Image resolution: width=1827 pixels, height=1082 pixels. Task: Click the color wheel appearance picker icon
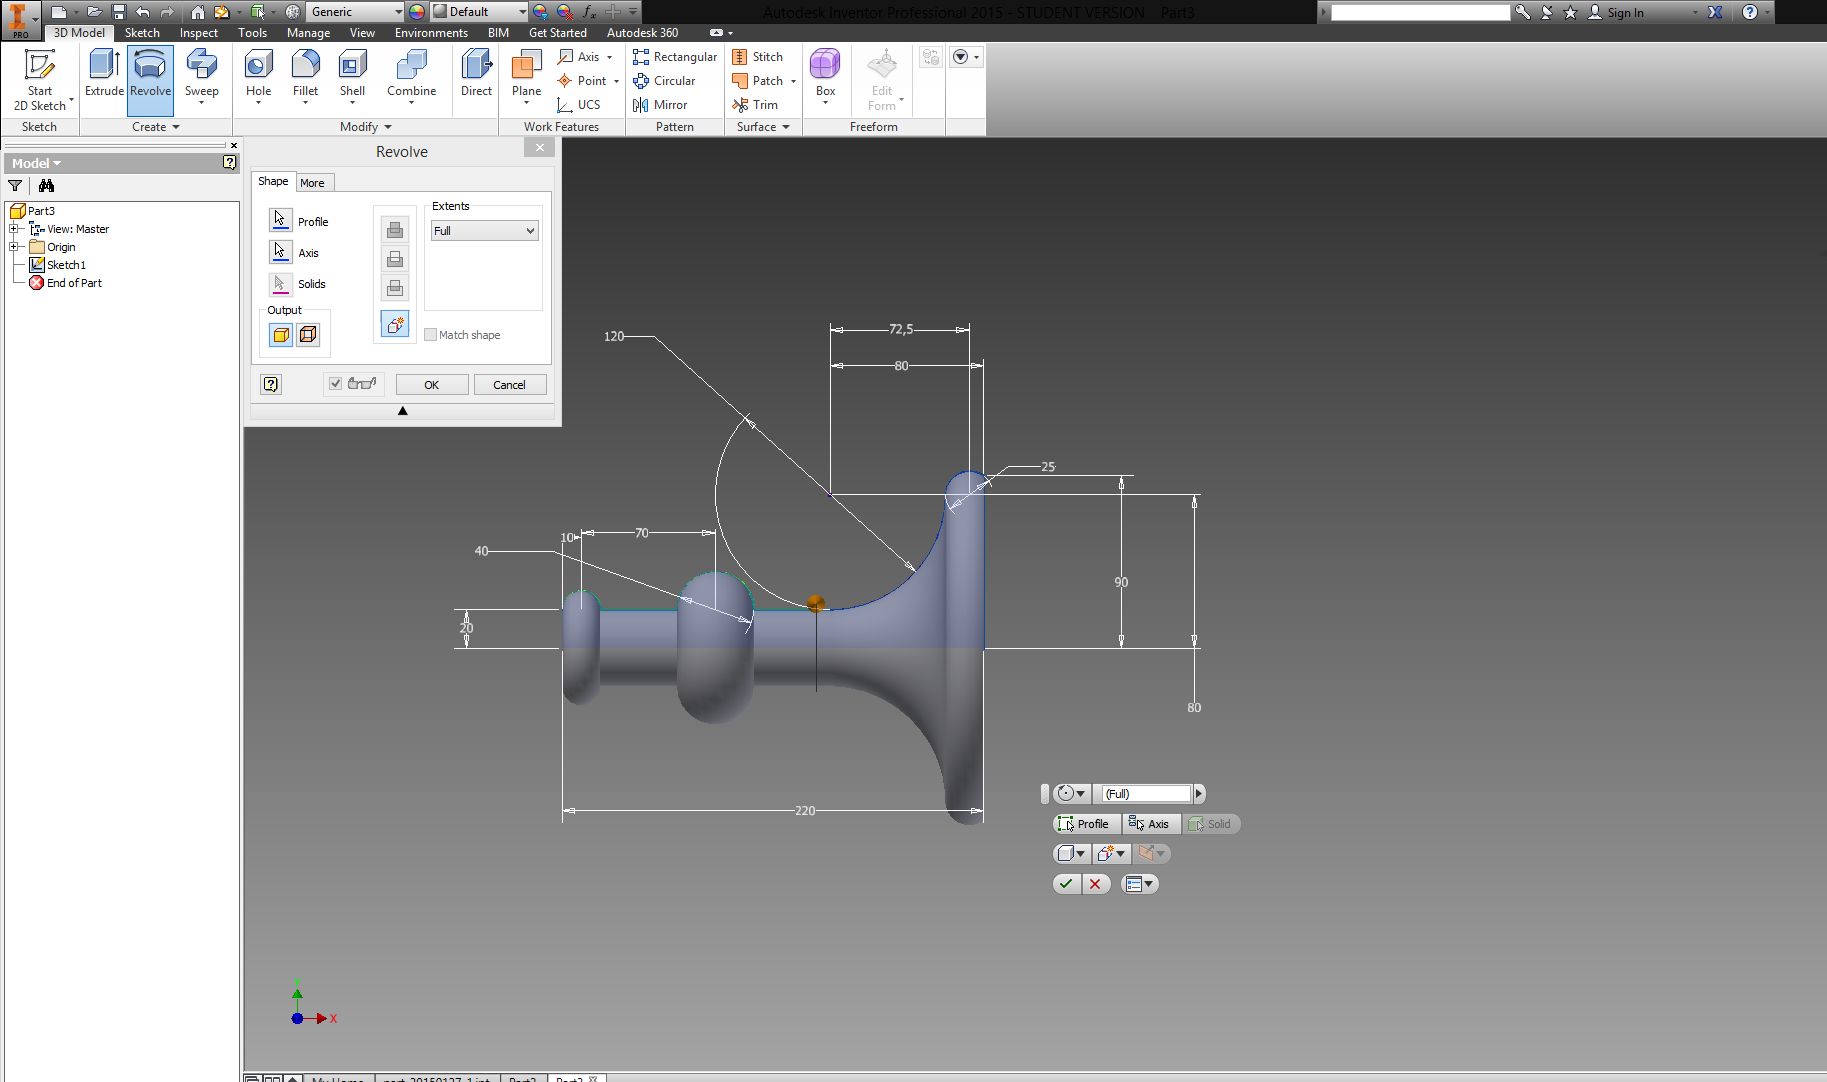417,12
